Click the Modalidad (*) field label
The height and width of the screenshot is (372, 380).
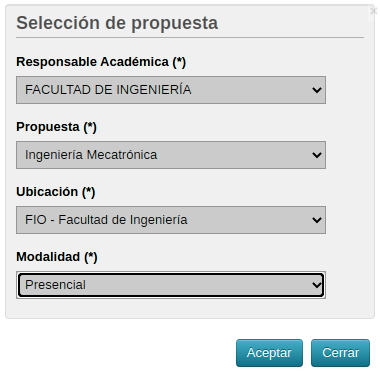coord(57,257)
